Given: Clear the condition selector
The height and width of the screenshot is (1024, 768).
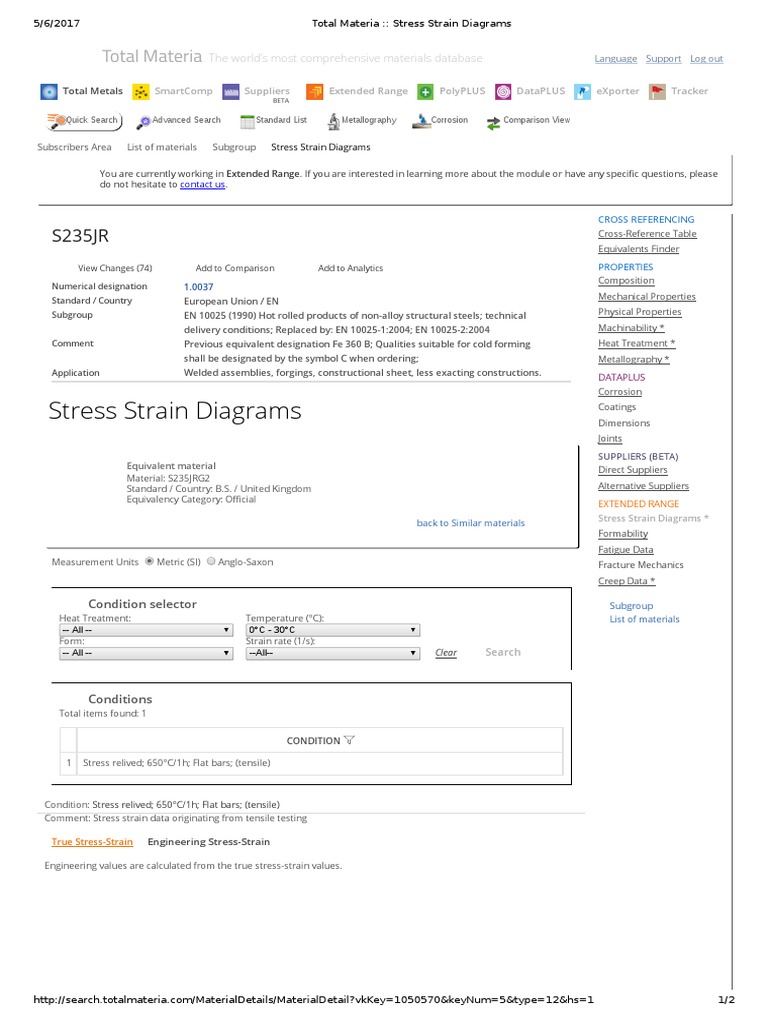Looking at the screenshot, I should (446, 652).
